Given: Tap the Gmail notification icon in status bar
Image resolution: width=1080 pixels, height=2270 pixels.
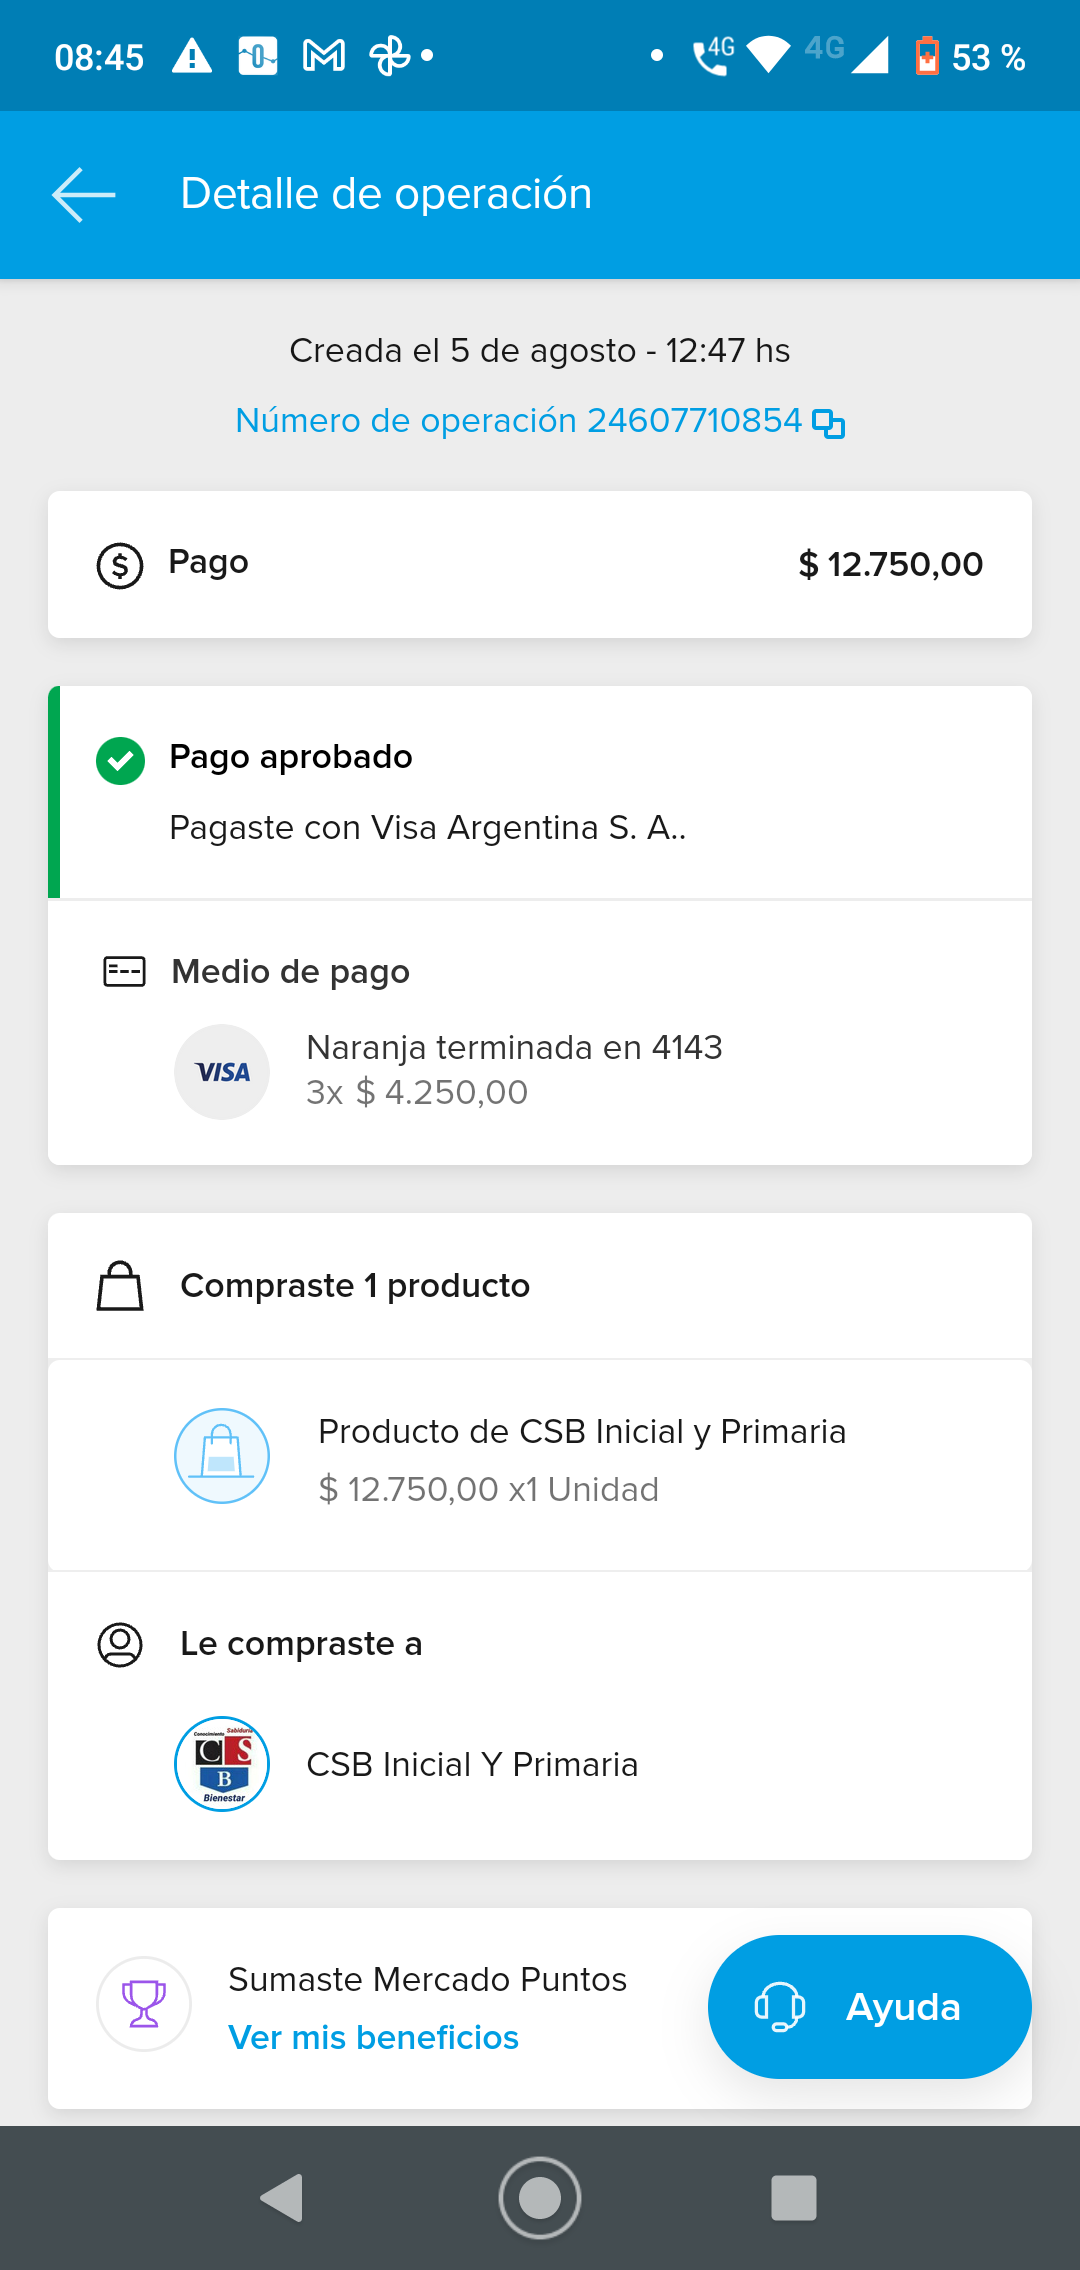Looking at the screenshot, I should pyautogui.click(x=324, y=56).
